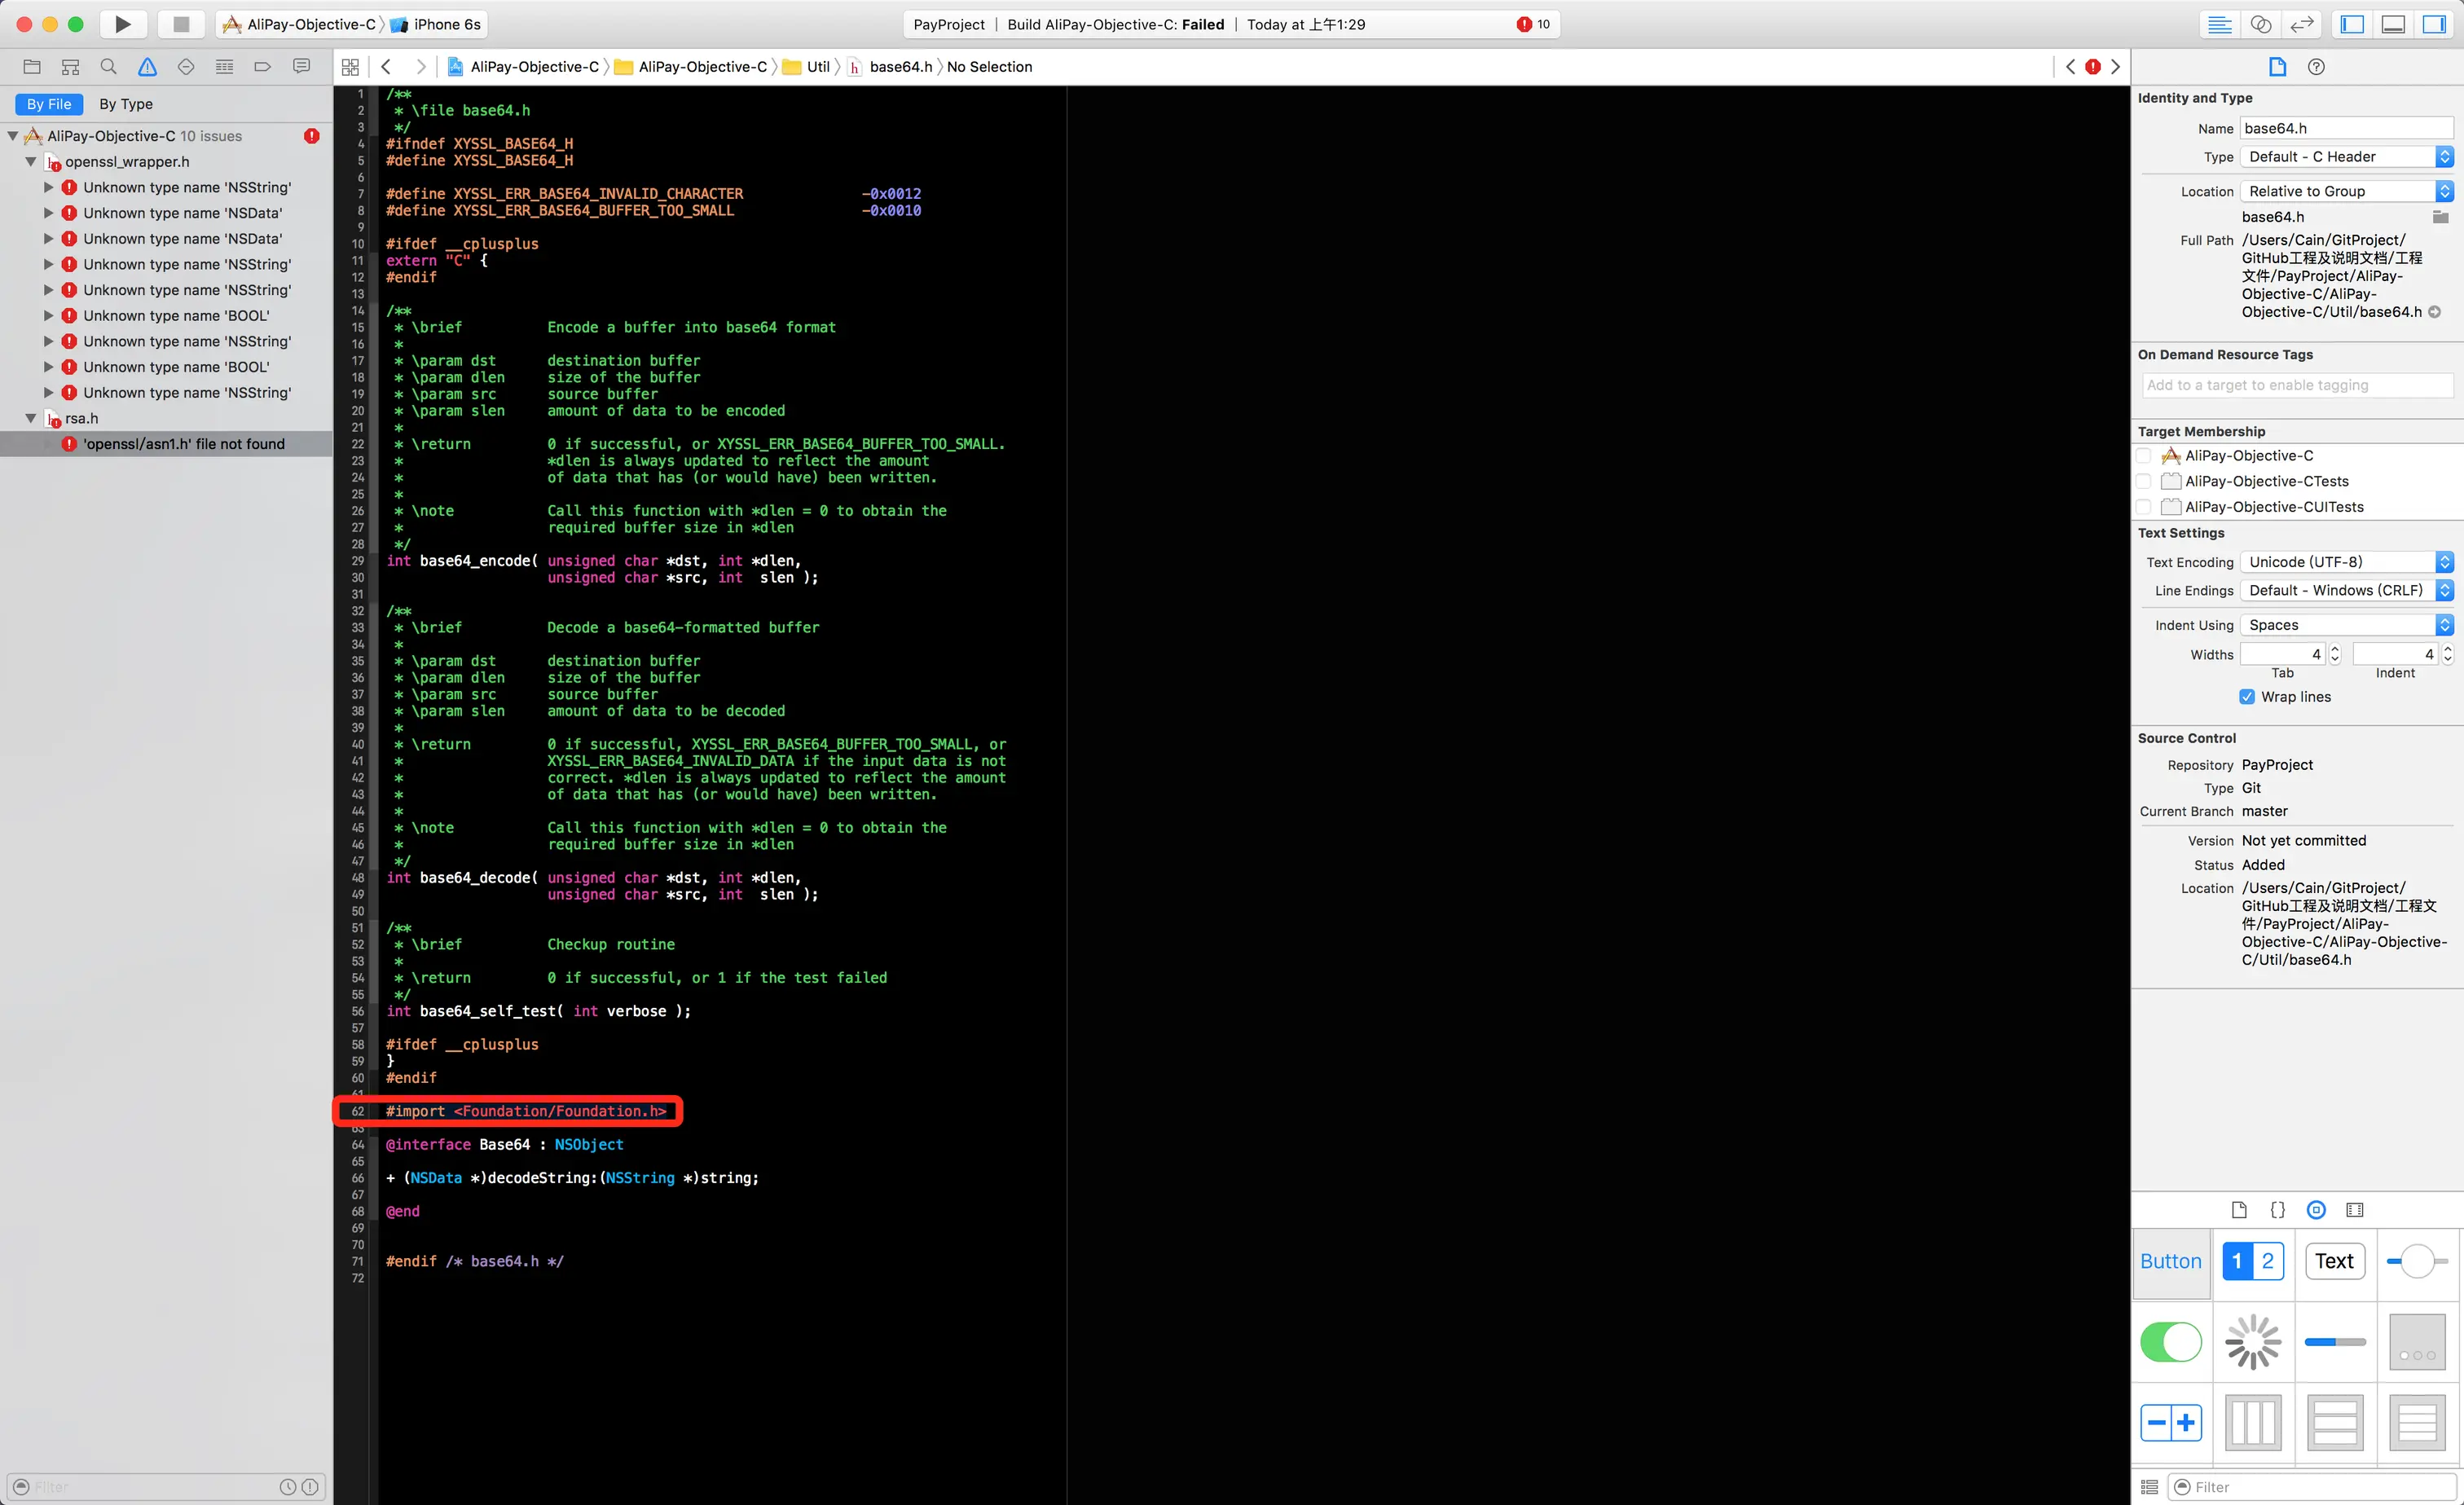Open the Project navigator folder icon
Viewport: 2464px width, 1505px height.
tap(32, 67)
